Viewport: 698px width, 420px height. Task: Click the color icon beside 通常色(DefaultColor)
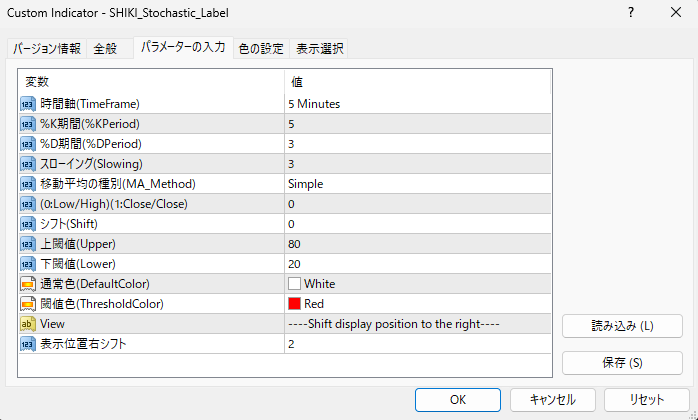pyautogui.click(x=28, y=283)
